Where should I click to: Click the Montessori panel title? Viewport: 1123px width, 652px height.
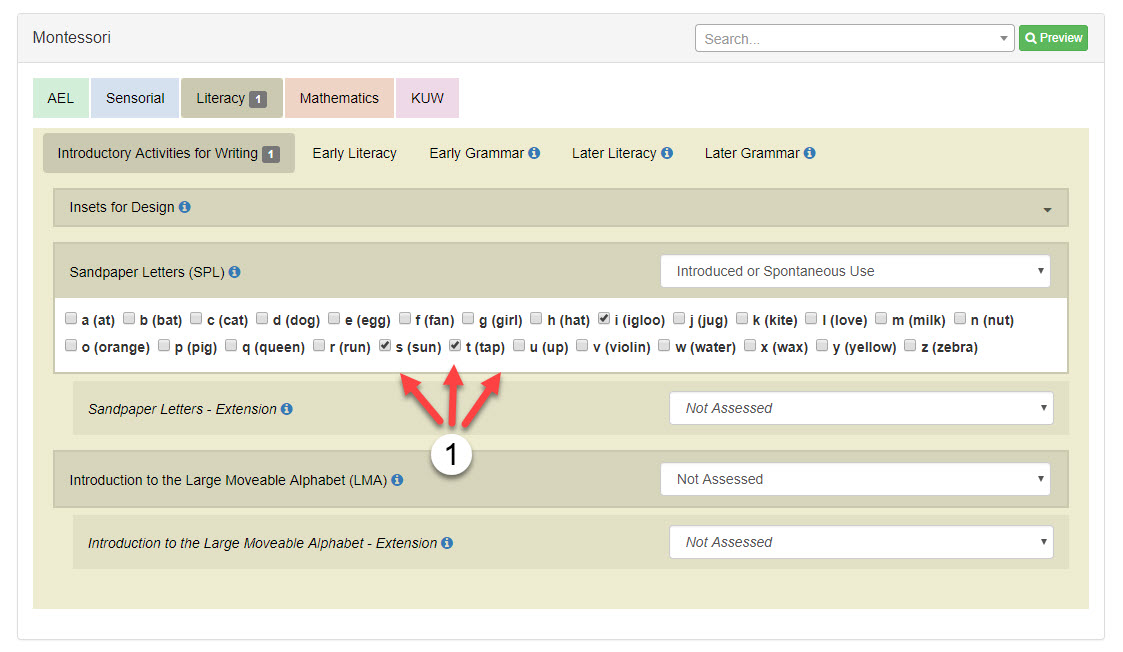[x=72, y=37]
